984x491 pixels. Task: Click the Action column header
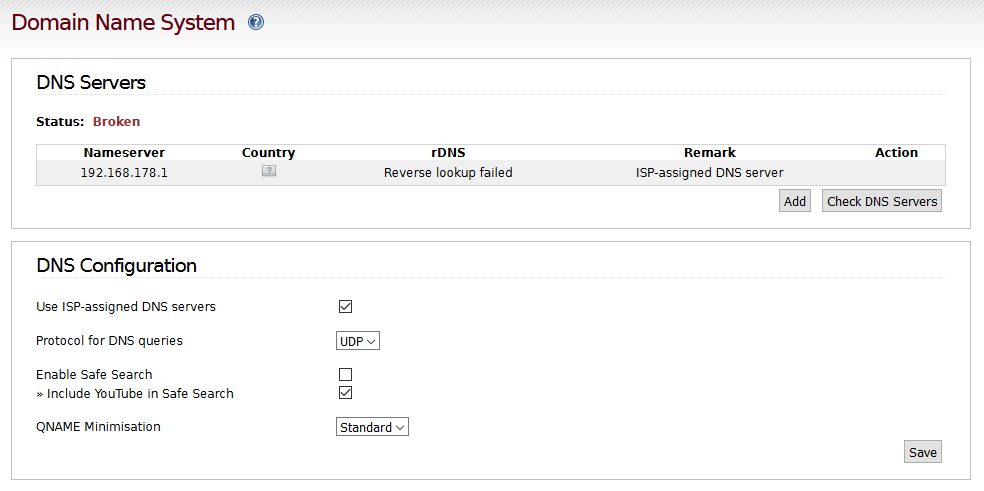[x=896, y=153]
